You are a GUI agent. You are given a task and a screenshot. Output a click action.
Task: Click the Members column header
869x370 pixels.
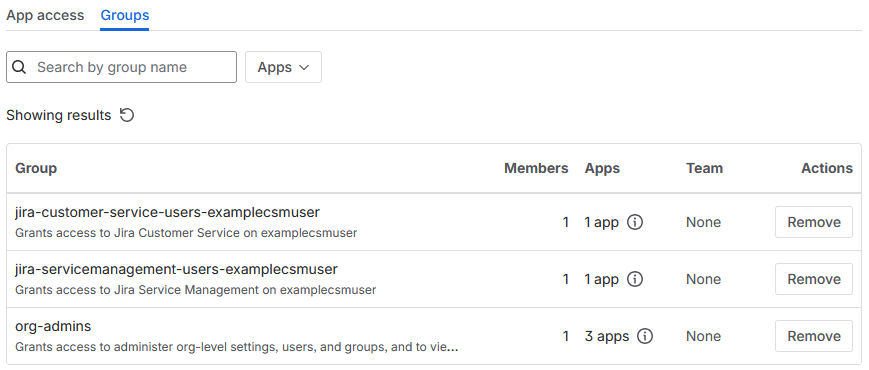(x=536, y=168)
